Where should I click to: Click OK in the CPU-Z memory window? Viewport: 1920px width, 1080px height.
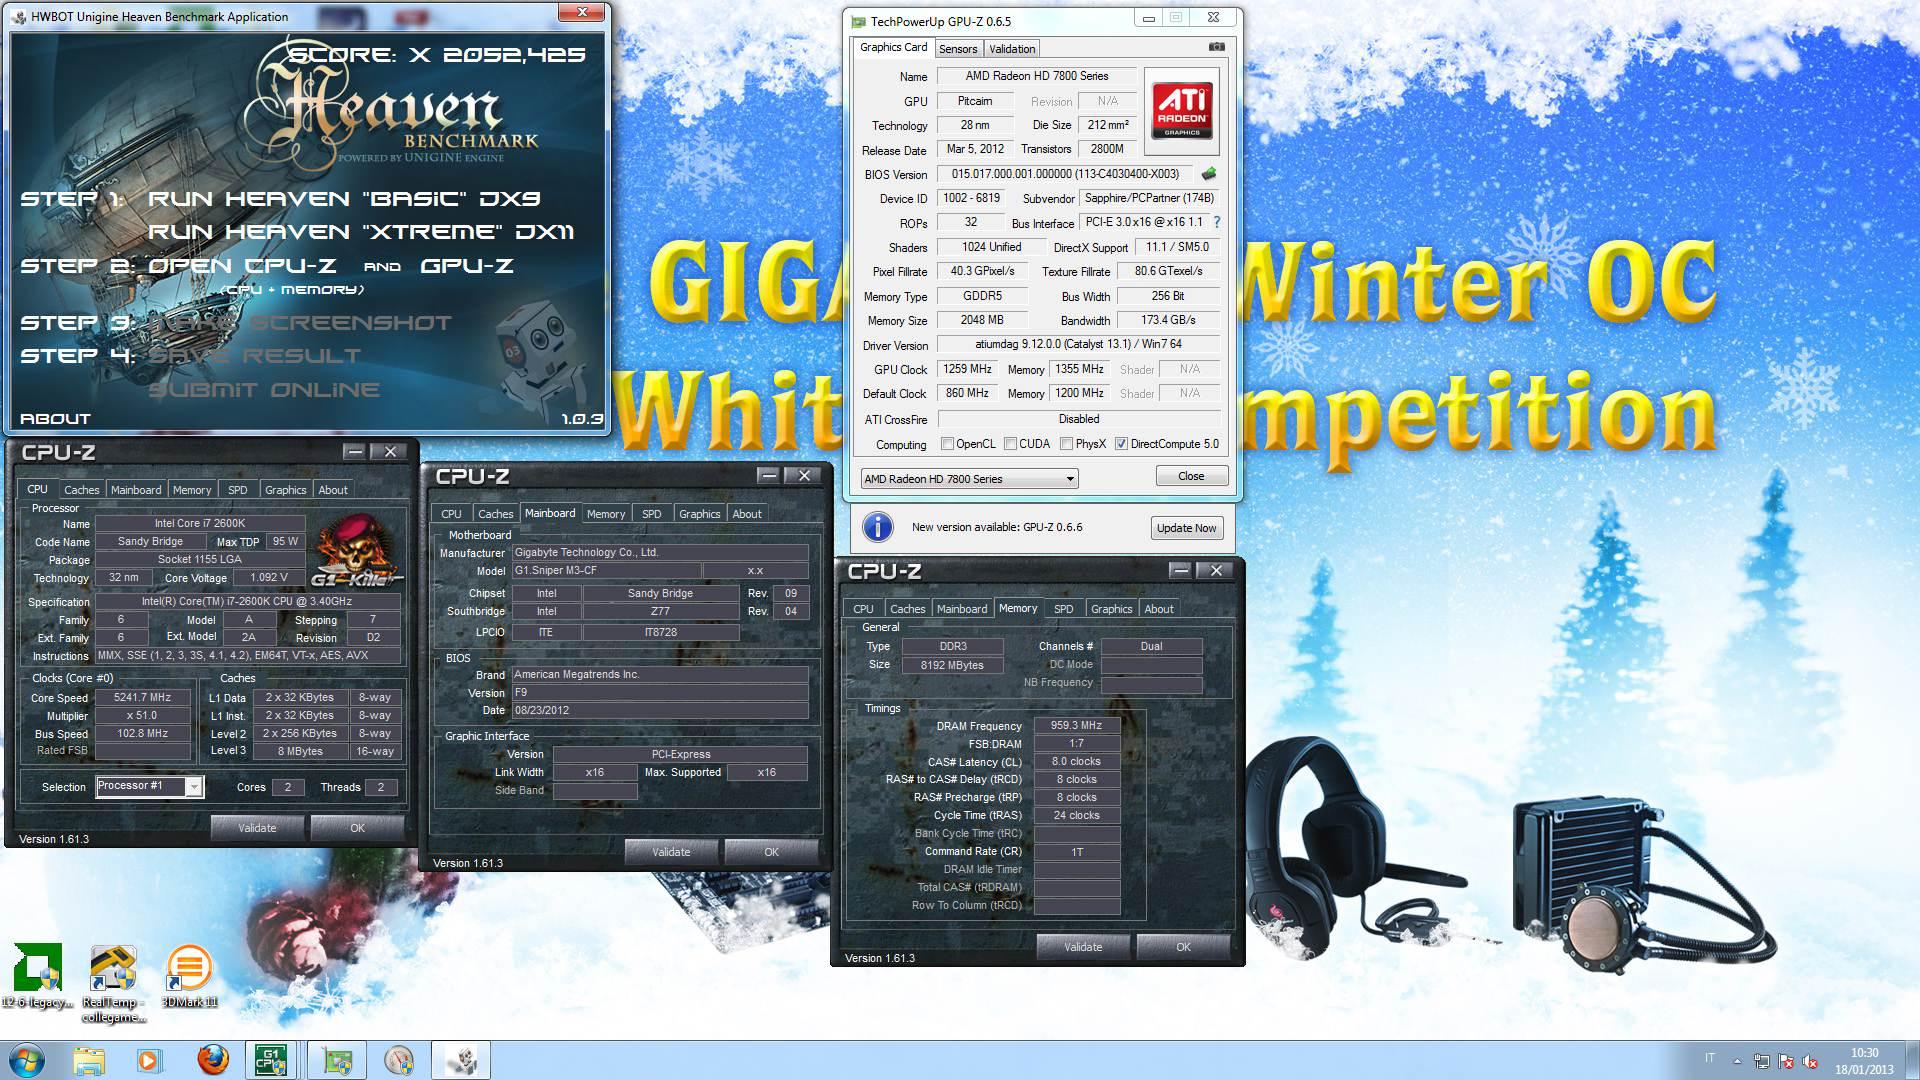1184,947
